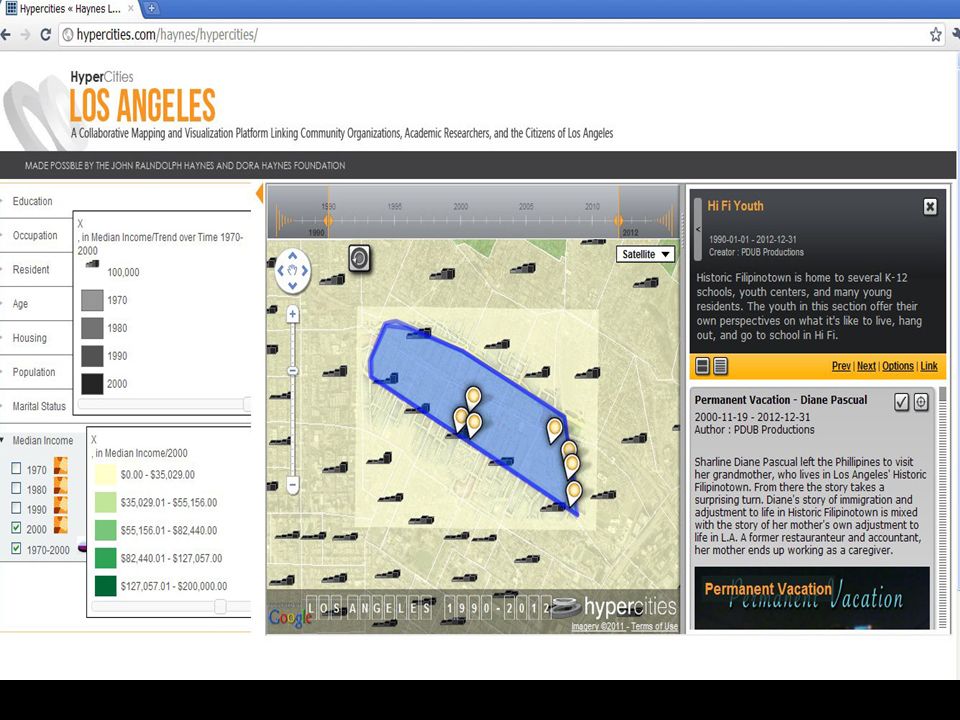
Task: Reload the page with refresh button
Action: pyautogui.click(x=45, y=35)
